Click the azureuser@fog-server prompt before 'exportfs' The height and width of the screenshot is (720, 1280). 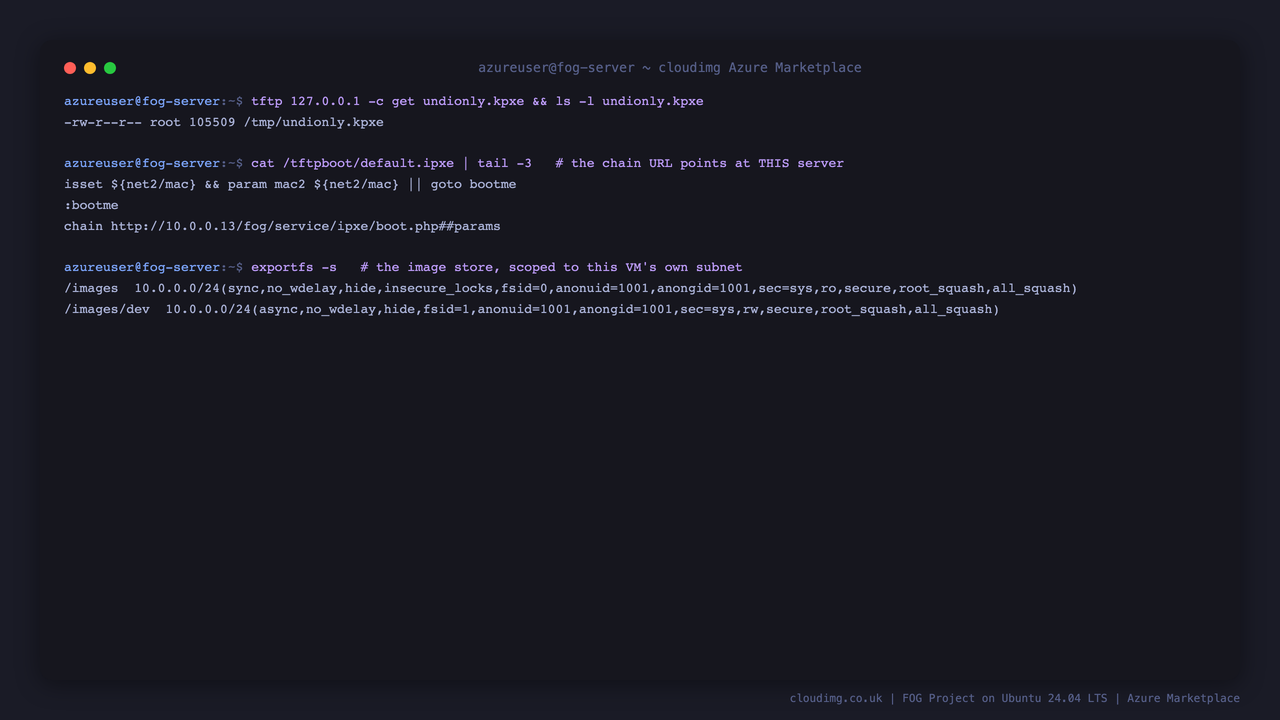pyautogui.click(x=153, y=267)
